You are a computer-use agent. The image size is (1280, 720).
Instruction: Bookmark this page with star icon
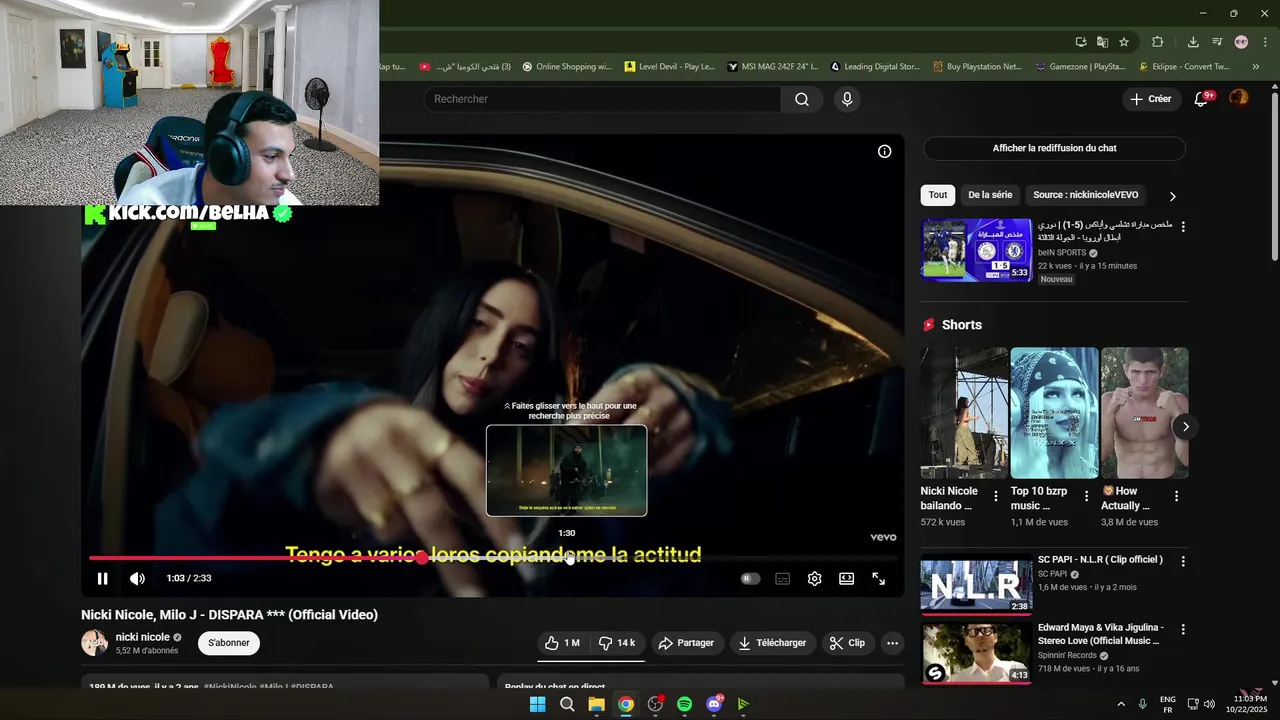[x=1124, y=42]
